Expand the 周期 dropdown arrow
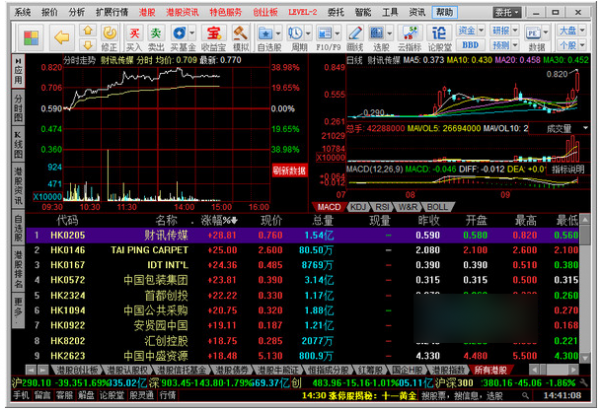 [x=308, y=33]
